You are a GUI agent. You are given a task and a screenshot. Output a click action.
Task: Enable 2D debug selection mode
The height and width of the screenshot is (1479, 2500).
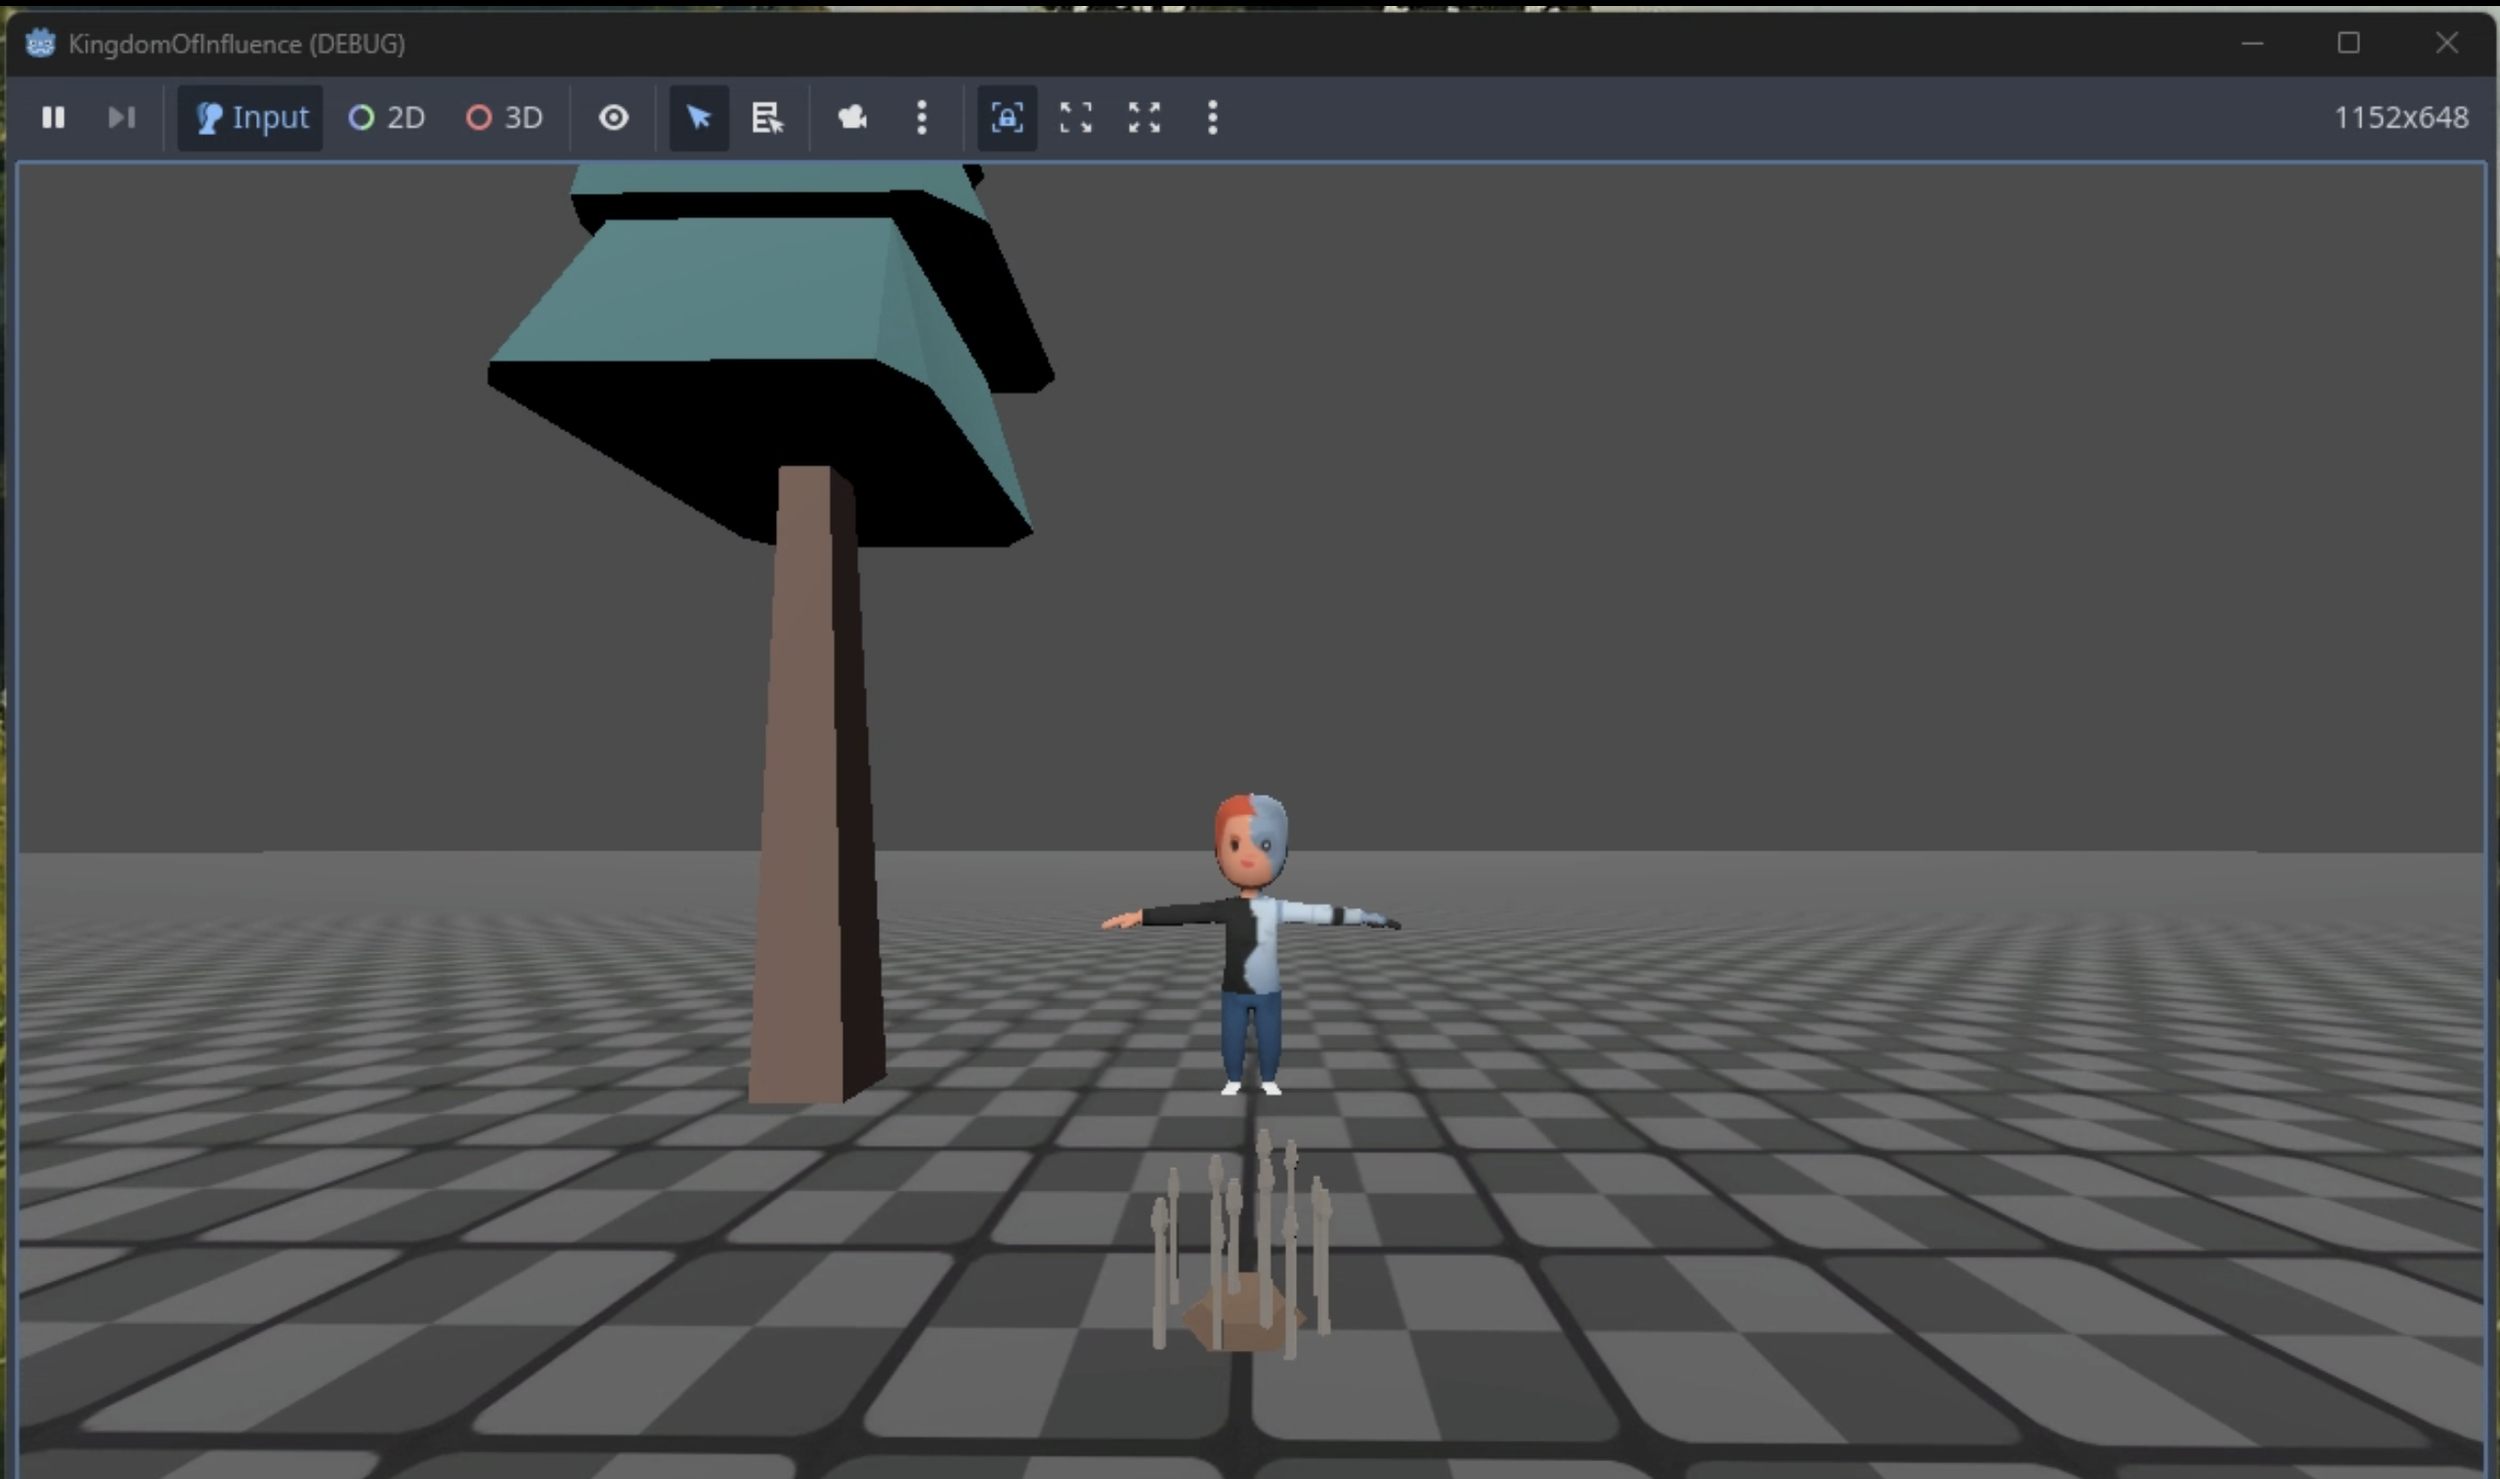coord(386,118)
